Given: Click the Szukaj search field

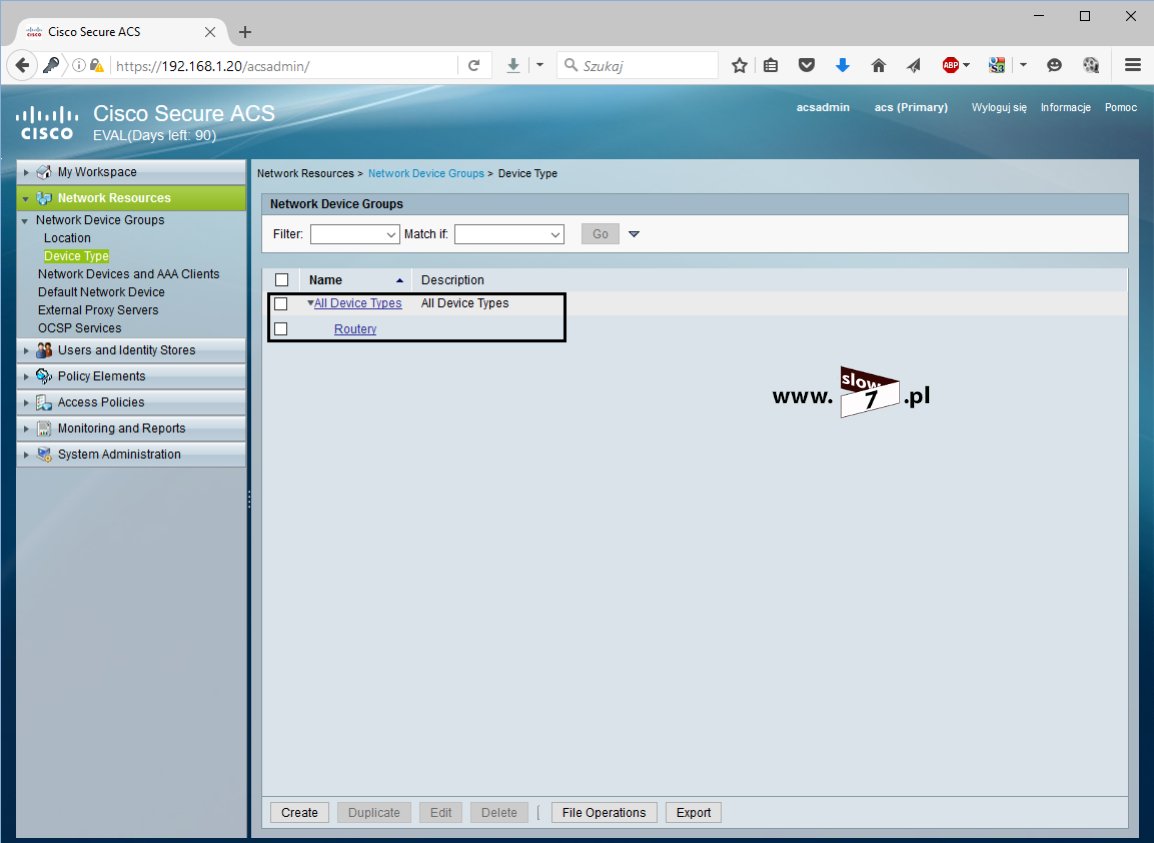Looking at the screenshot, I should click(637, 66).
